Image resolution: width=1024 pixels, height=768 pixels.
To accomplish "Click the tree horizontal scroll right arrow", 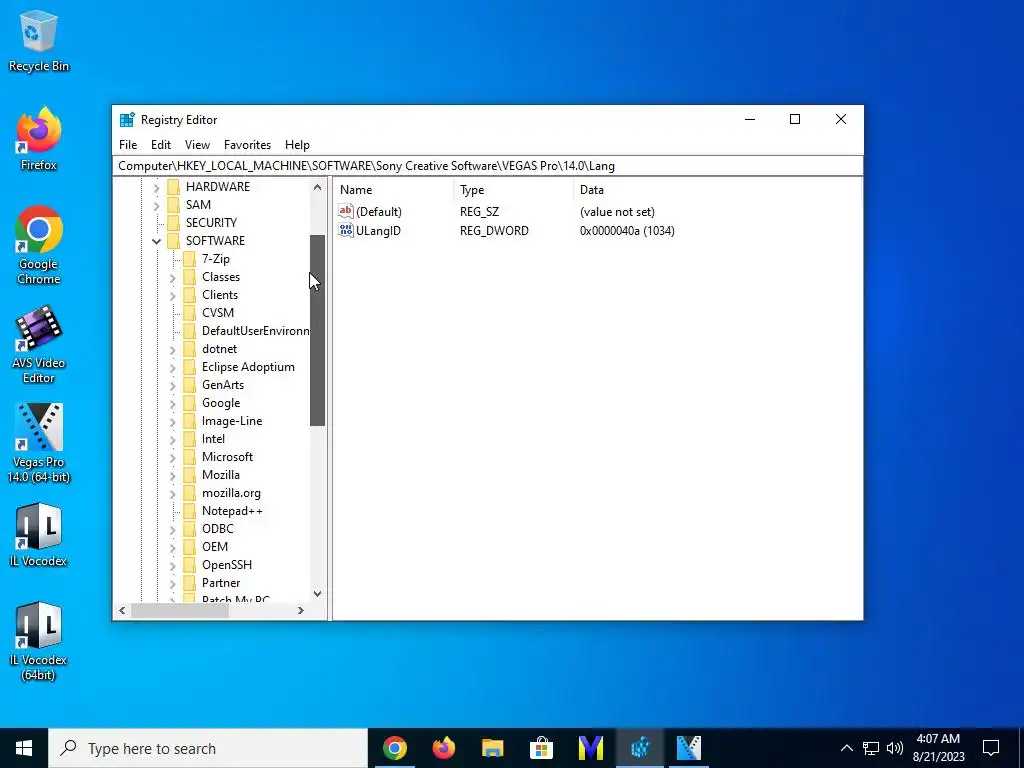I will [x=300, y=610].
